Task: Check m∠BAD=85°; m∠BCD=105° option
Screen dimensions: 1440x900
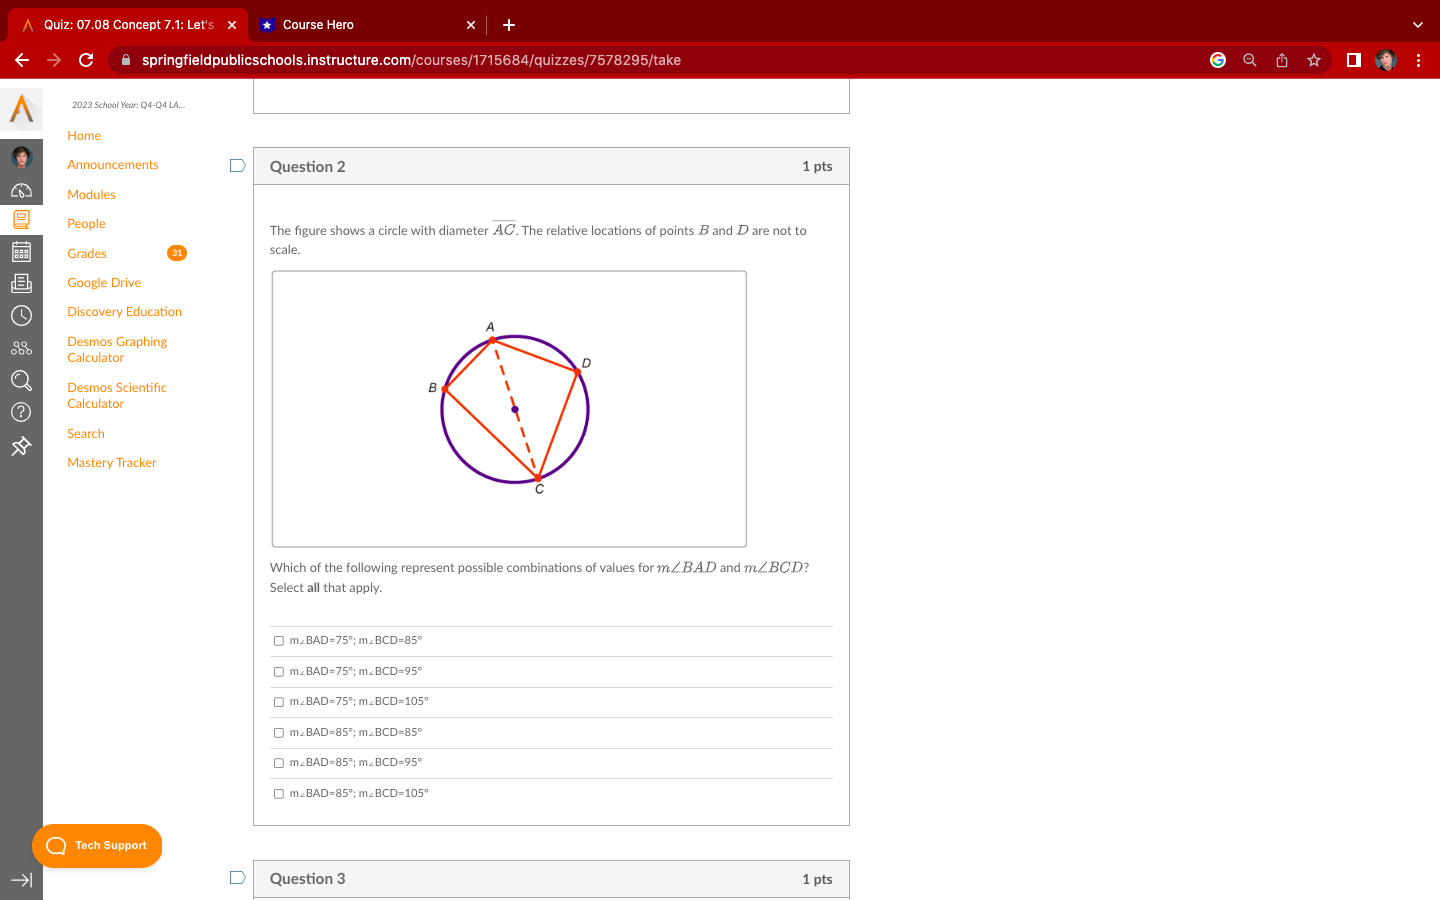Action: [279, 794]
